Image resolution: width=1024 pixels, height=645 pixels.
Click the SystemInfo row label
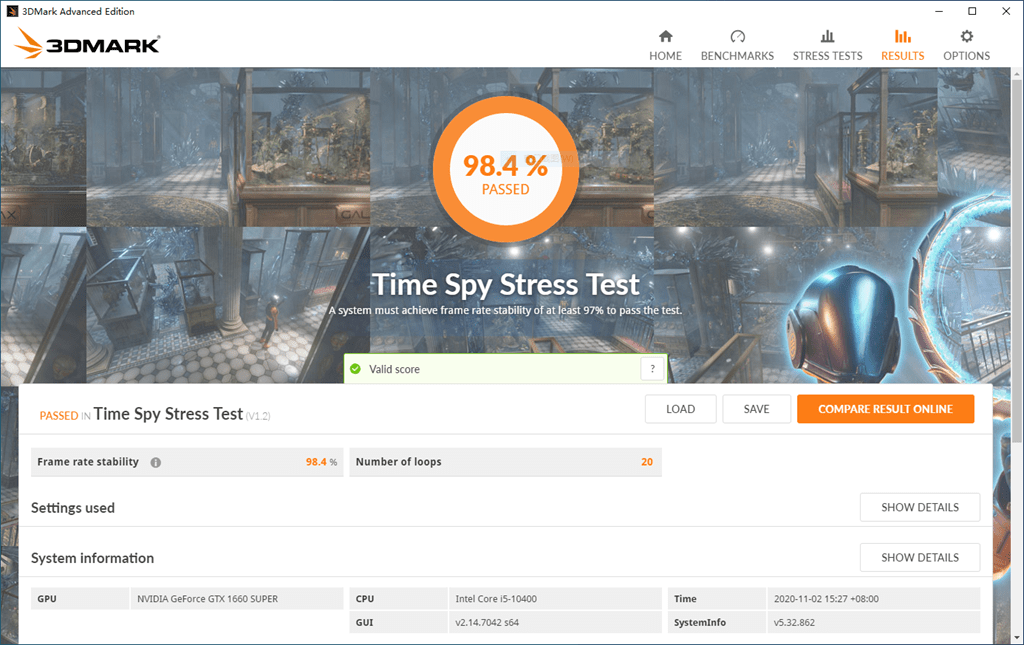pyautogui.click(x=699, y=622)
